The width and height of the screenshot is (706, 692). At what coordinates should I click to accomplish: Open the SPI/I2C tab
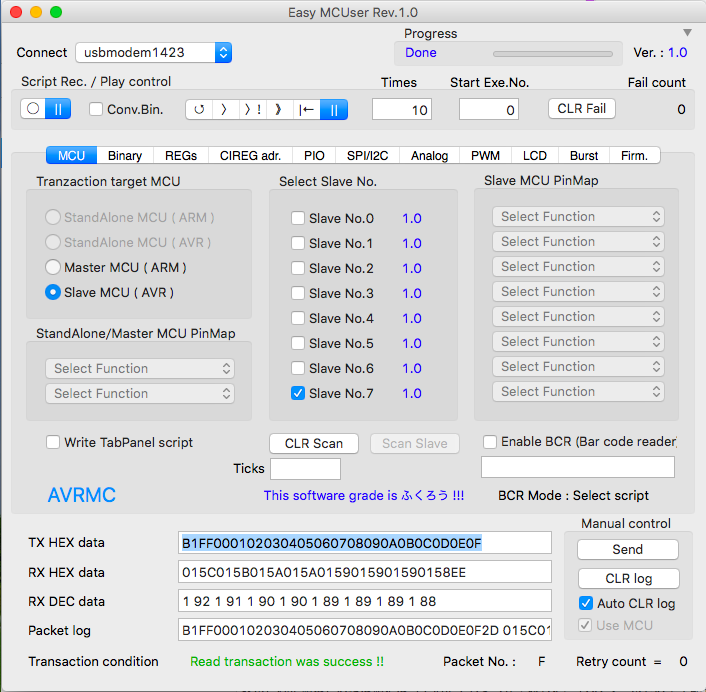(367, 155)
